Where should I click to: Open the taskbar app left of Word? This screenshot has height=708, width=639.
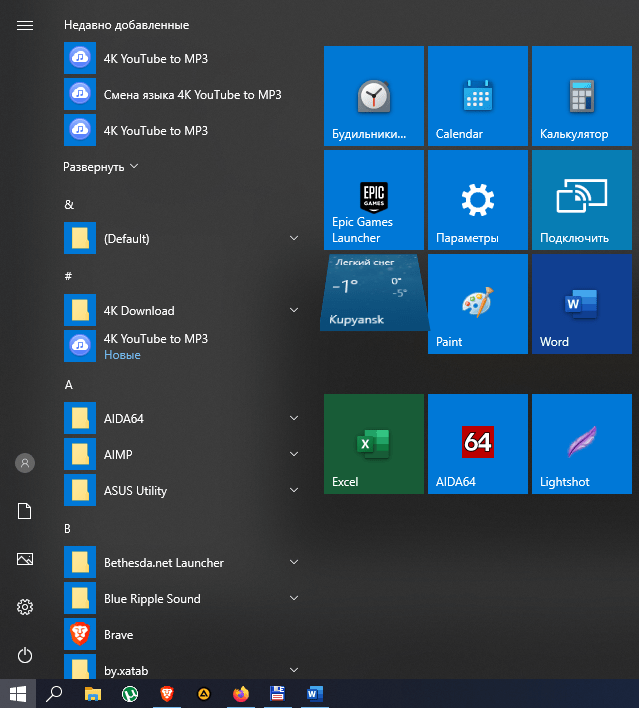coord(278,694)
